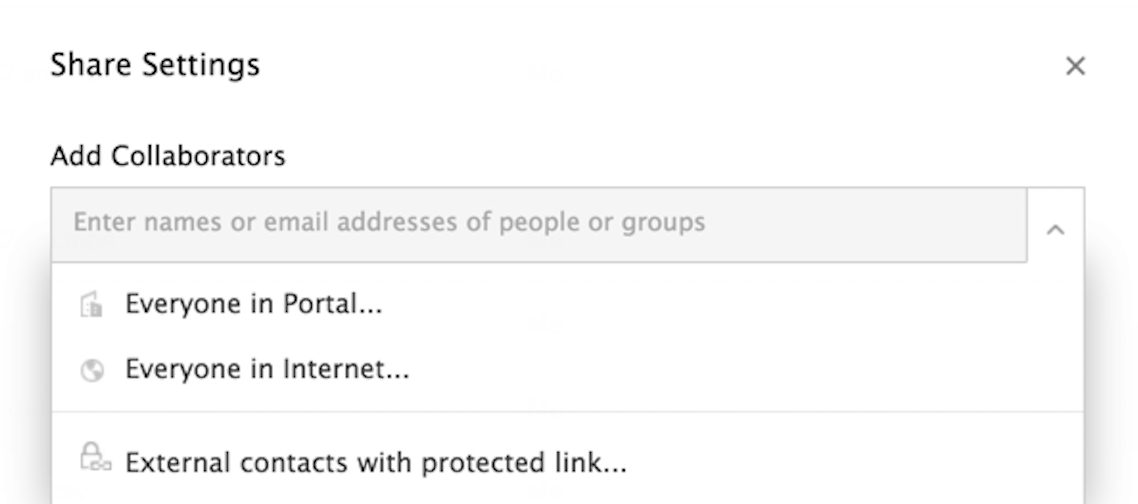Screen dimensions: 1138x504
Task: Click the padlock icon for External contacts
Action: coord(92,459)
